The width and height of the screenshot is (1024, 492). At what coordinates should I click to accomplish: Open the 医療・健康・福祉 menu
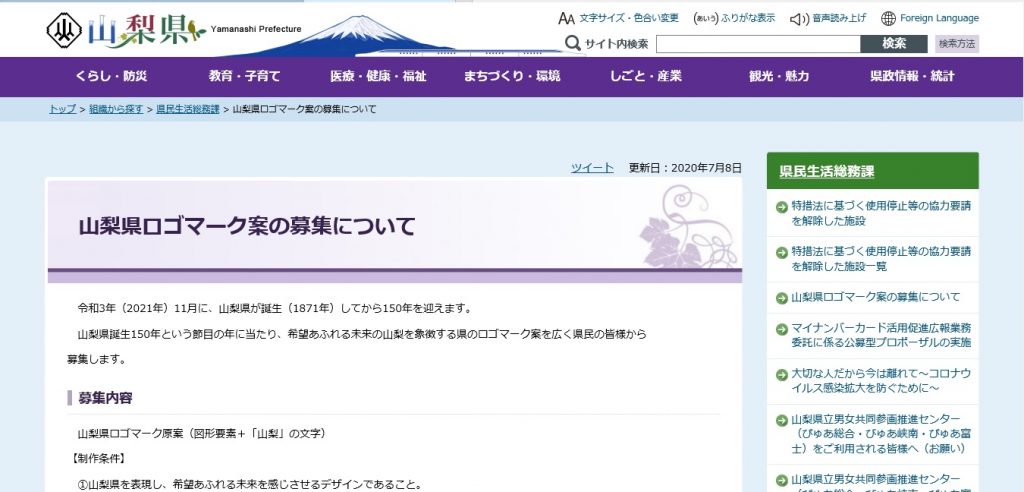pyautogui.click(x=378, y=76)
